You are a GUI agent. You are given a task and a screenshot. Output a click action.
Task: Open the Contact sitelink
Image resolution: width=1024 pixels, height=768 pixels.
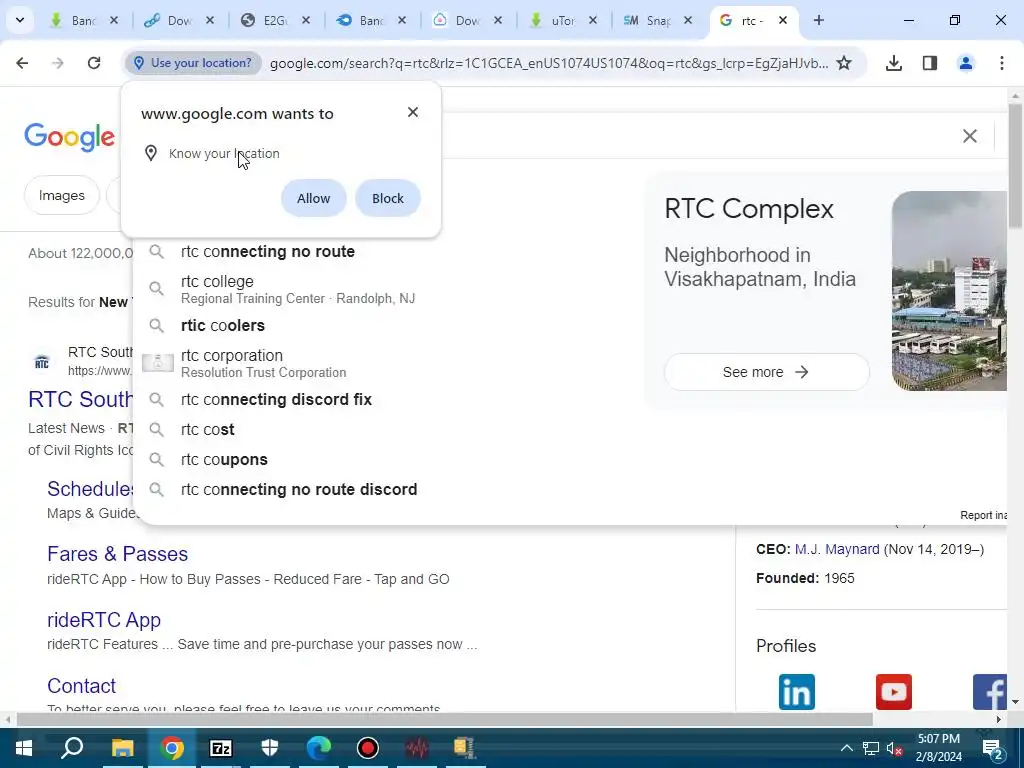[81, 686]
